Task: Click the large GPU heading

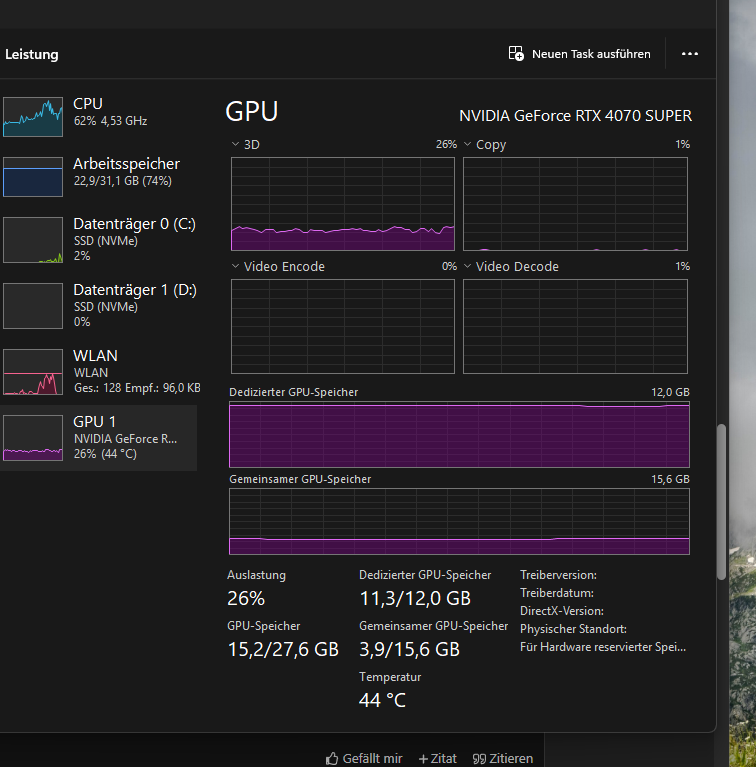Action: coord(252,112)
